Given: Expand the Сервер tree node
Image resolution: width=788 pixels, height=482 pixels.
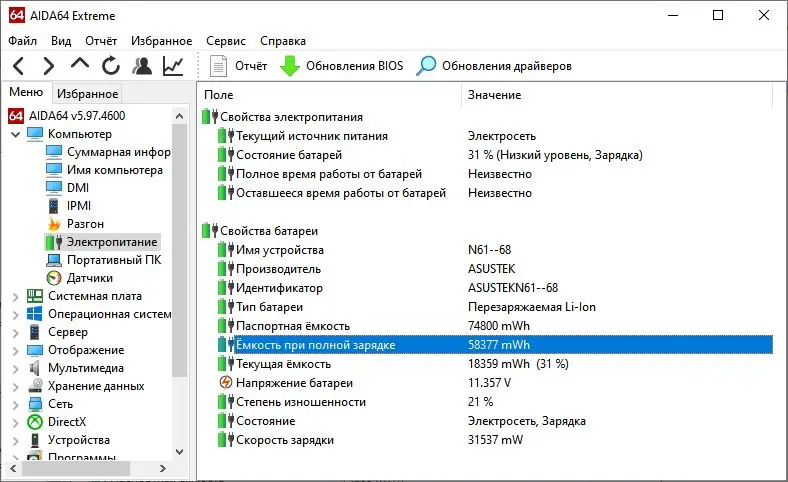Looking at the screenshot, I should [x=16, y=333].
